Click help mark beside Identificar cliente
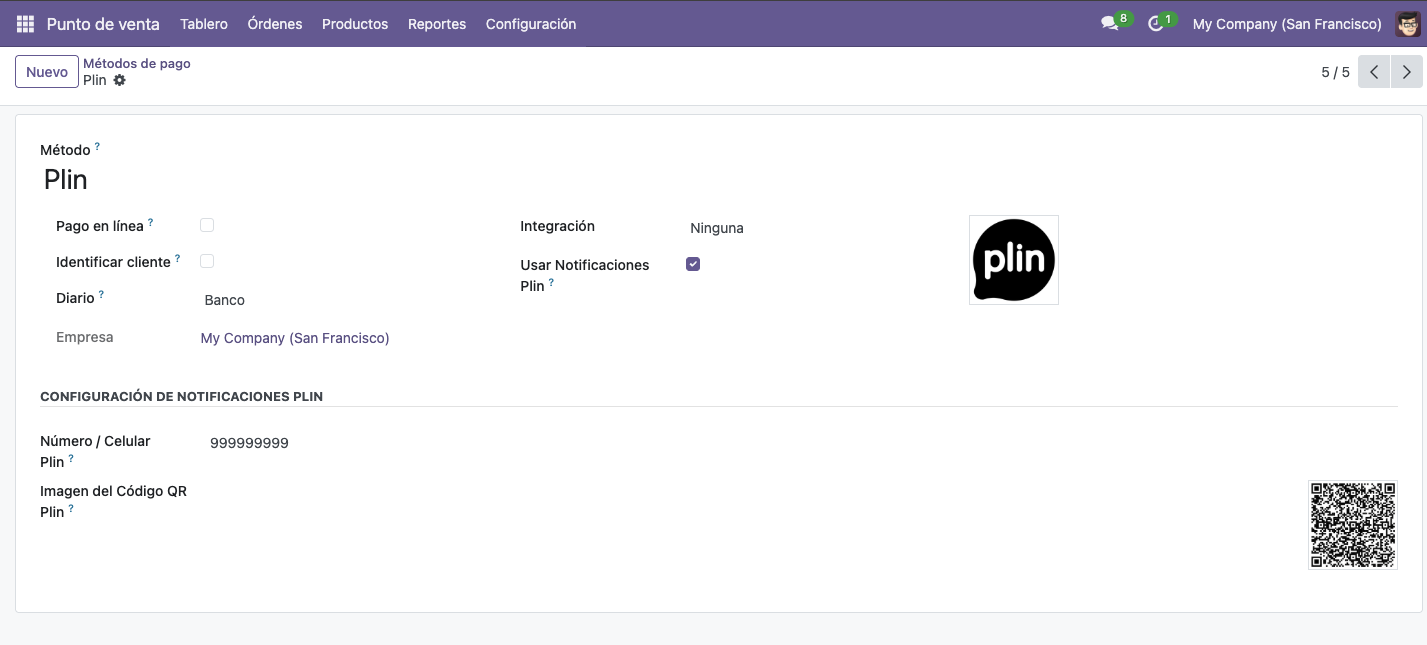This screenshot has width=1427, height=645. click(178, 259)
